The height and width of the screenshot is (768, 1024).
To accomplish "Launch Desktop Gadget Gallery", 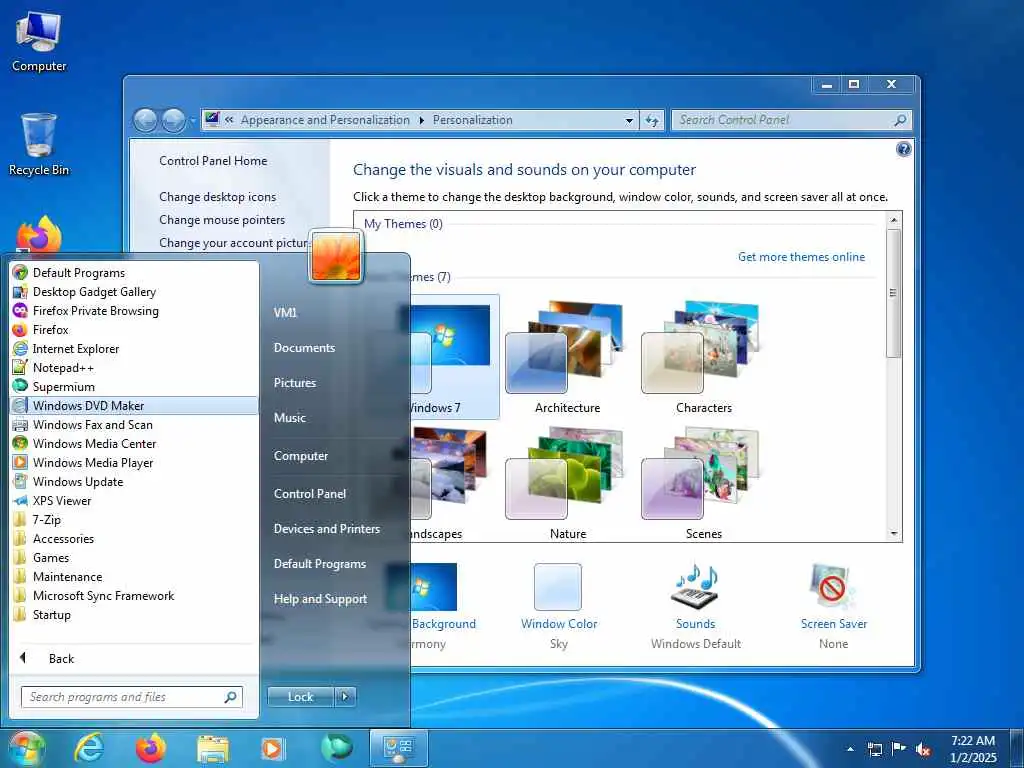I will [x=134, y=291].
